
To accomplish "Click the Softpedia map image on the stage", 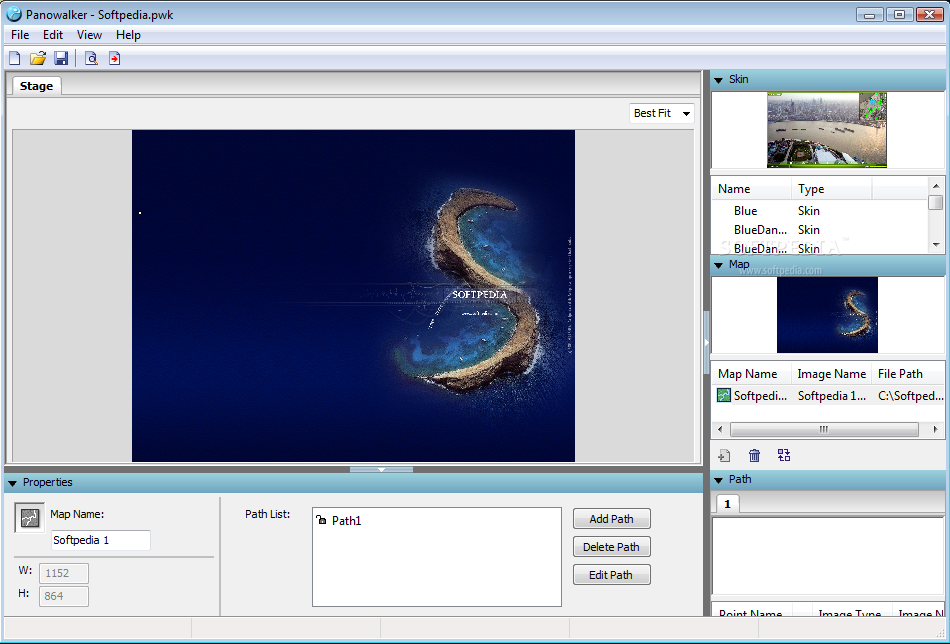I will click(353, 296).
